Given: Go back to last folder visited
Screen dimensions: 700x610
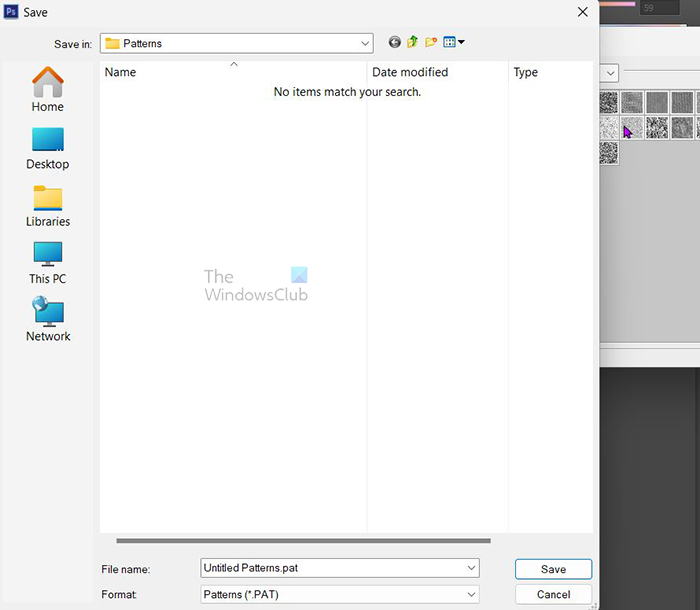Looking at the screenshot, I should tap(395, 42).
